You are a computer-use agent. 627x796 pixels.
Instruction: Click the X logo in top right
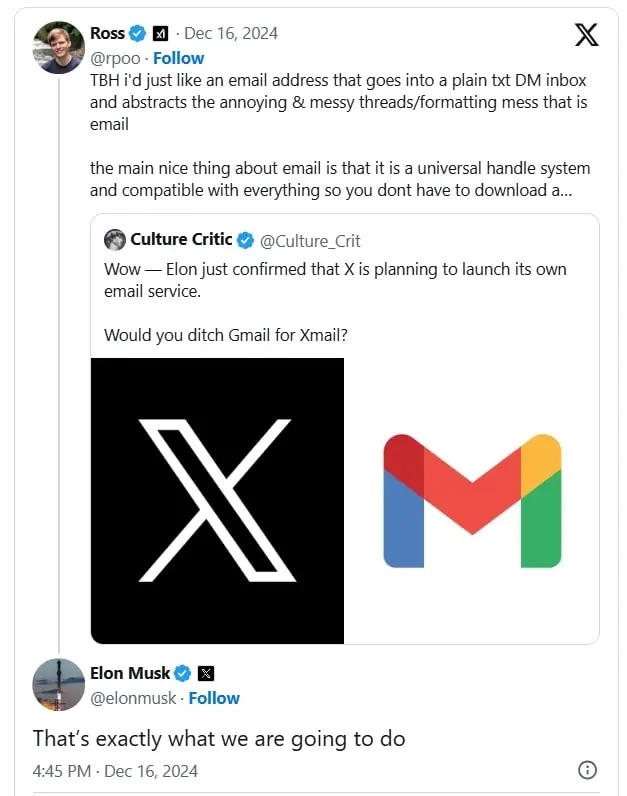click(x=587, y=35)
